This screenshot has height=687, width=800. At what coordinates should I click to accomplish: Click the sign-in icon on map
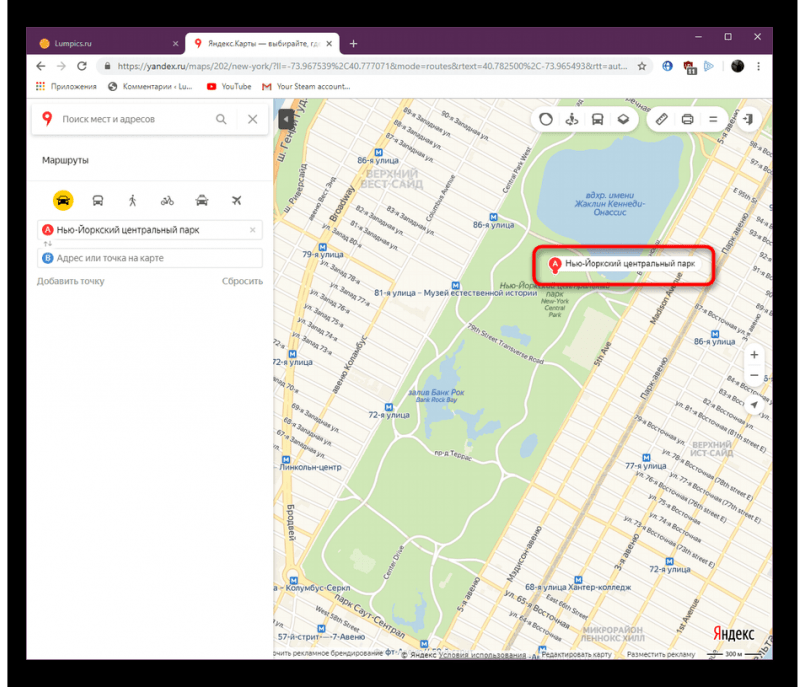pyautogui.click(x=748, y=119)
